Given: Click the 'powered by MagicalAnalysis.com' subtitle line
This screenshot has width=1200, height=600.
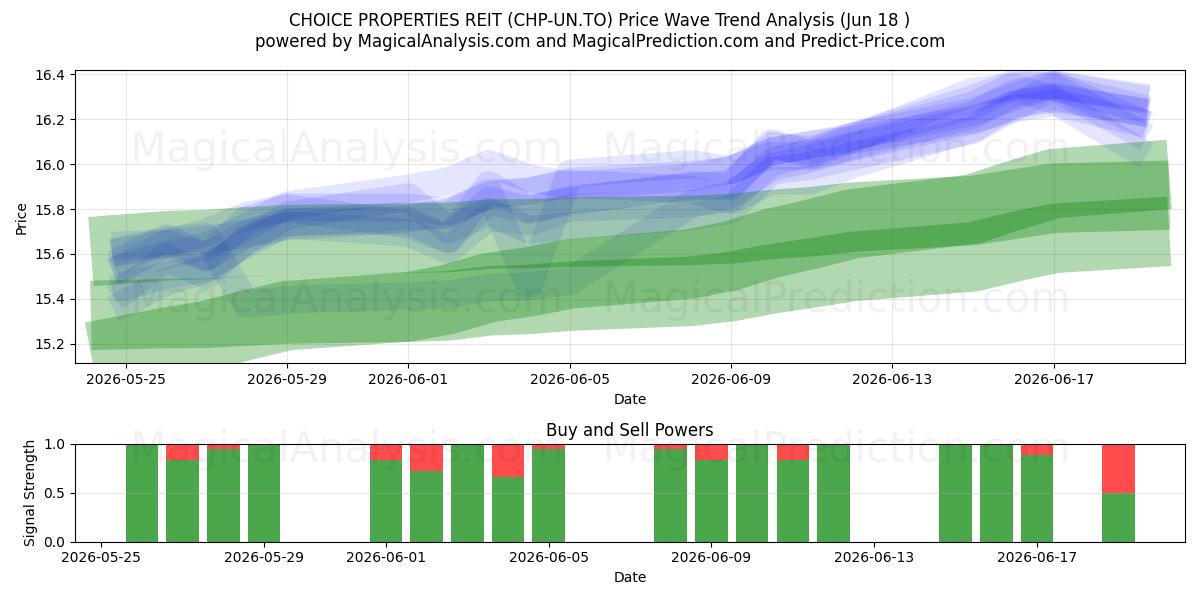Looking at the screenshot, I should pyautogui.click(x=600, y=41).
